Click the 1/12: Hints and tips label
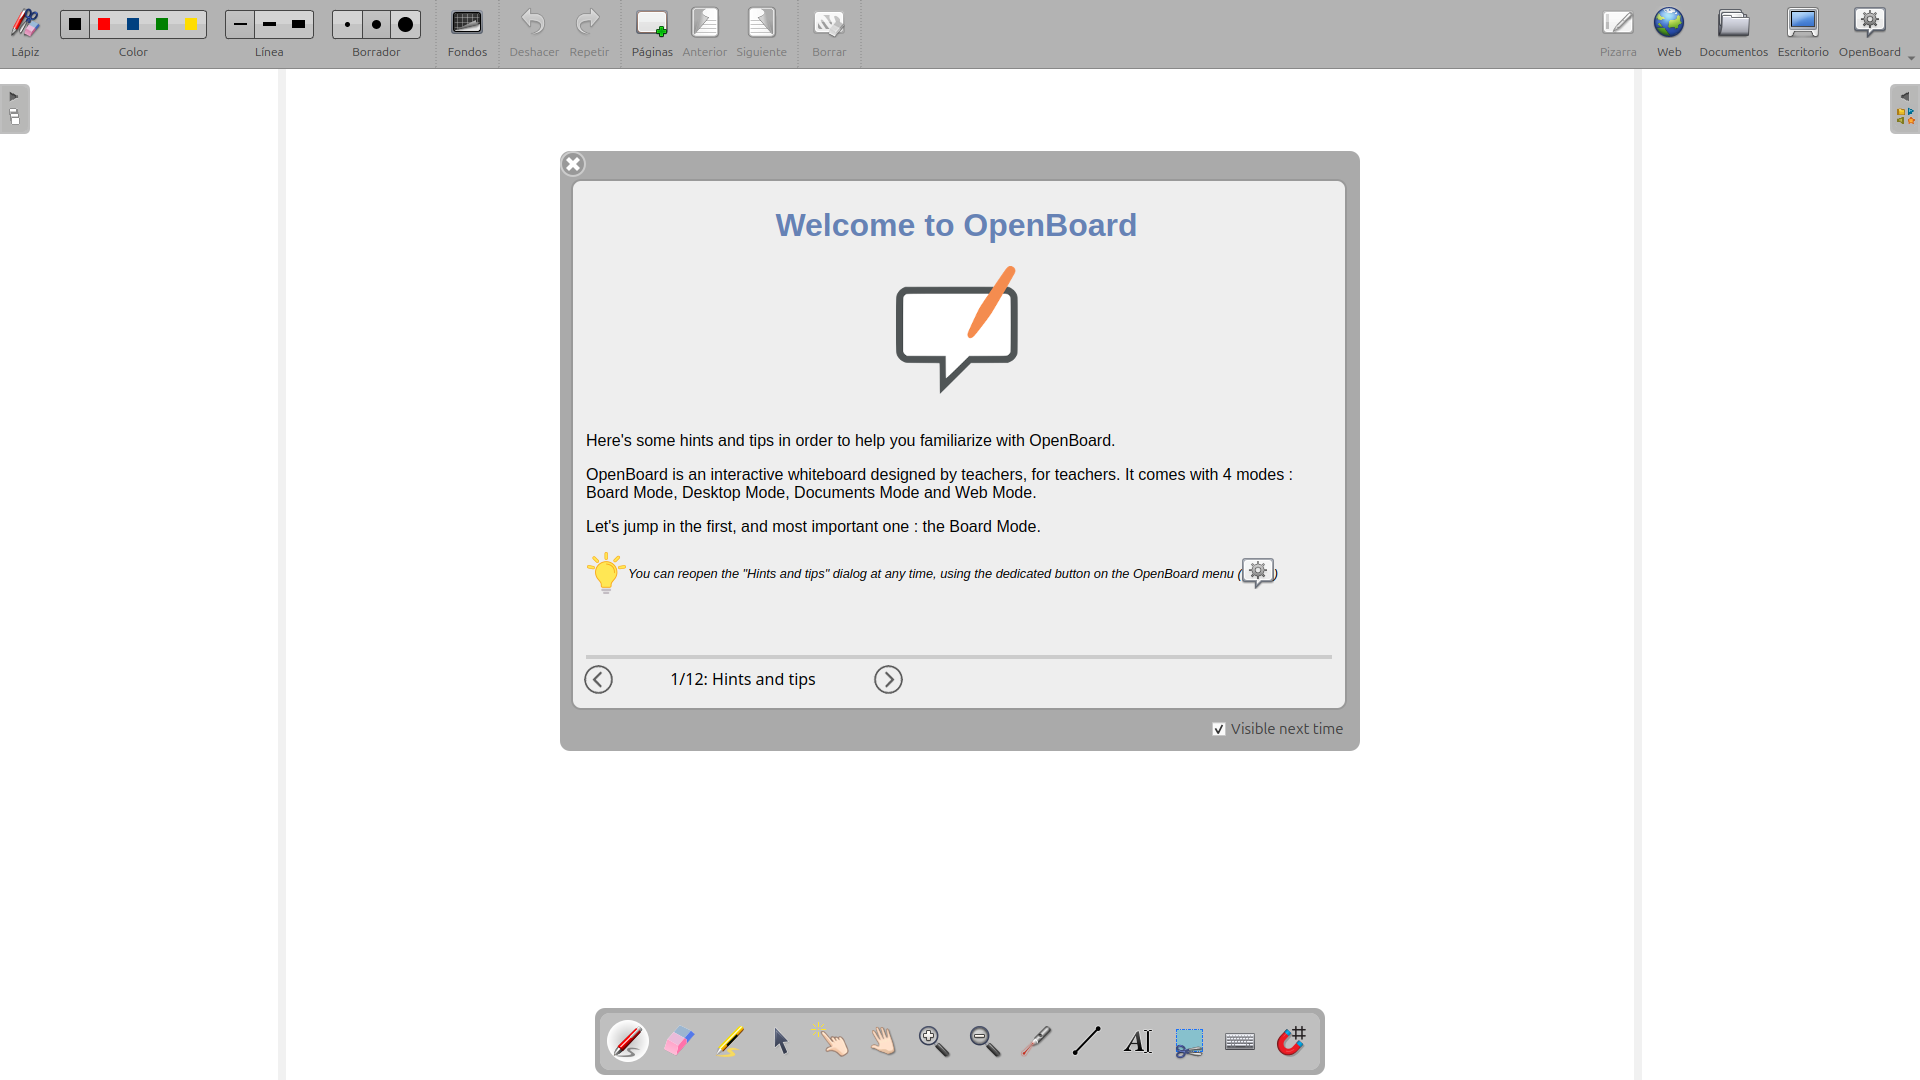Viewport: 1920px width, 1080px height. coord(743,680)
